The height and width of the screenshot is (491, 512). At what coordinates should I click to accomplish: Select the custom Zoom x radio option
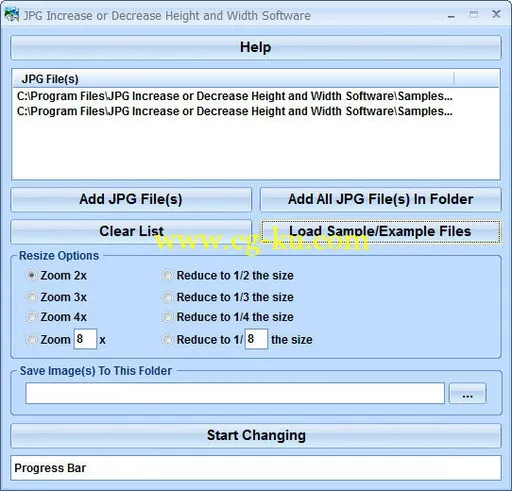point(31,340)
